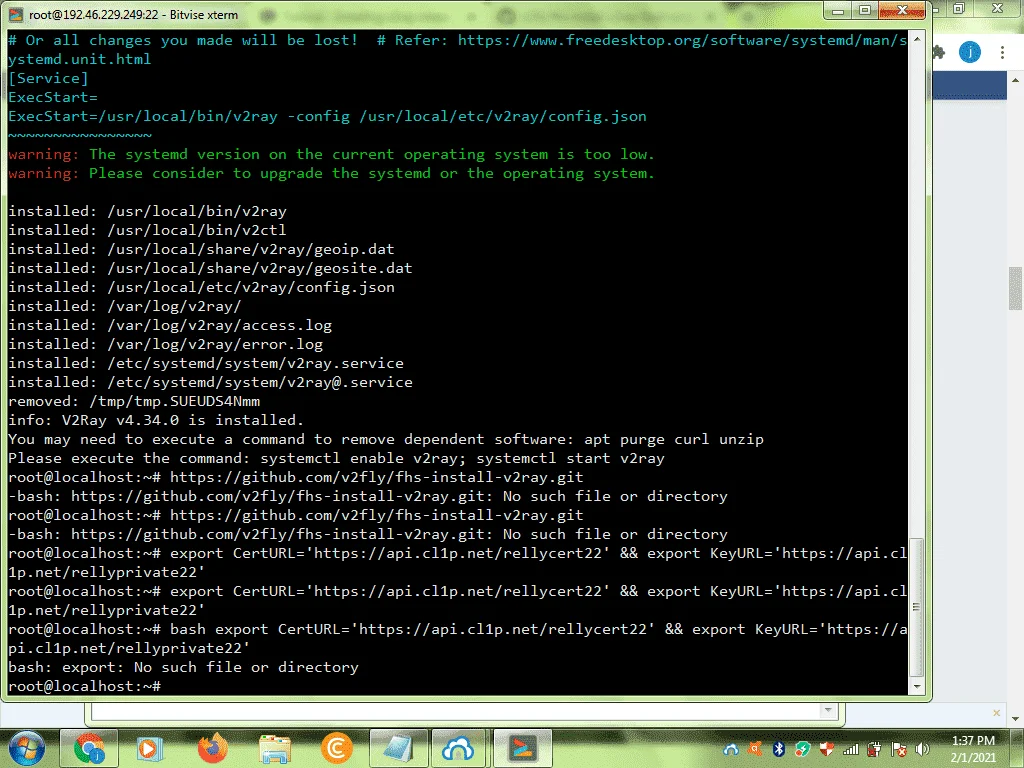The image size is (1024, 768).
Task: Open Firefox from the taskbar
Action: coord(212,748)
